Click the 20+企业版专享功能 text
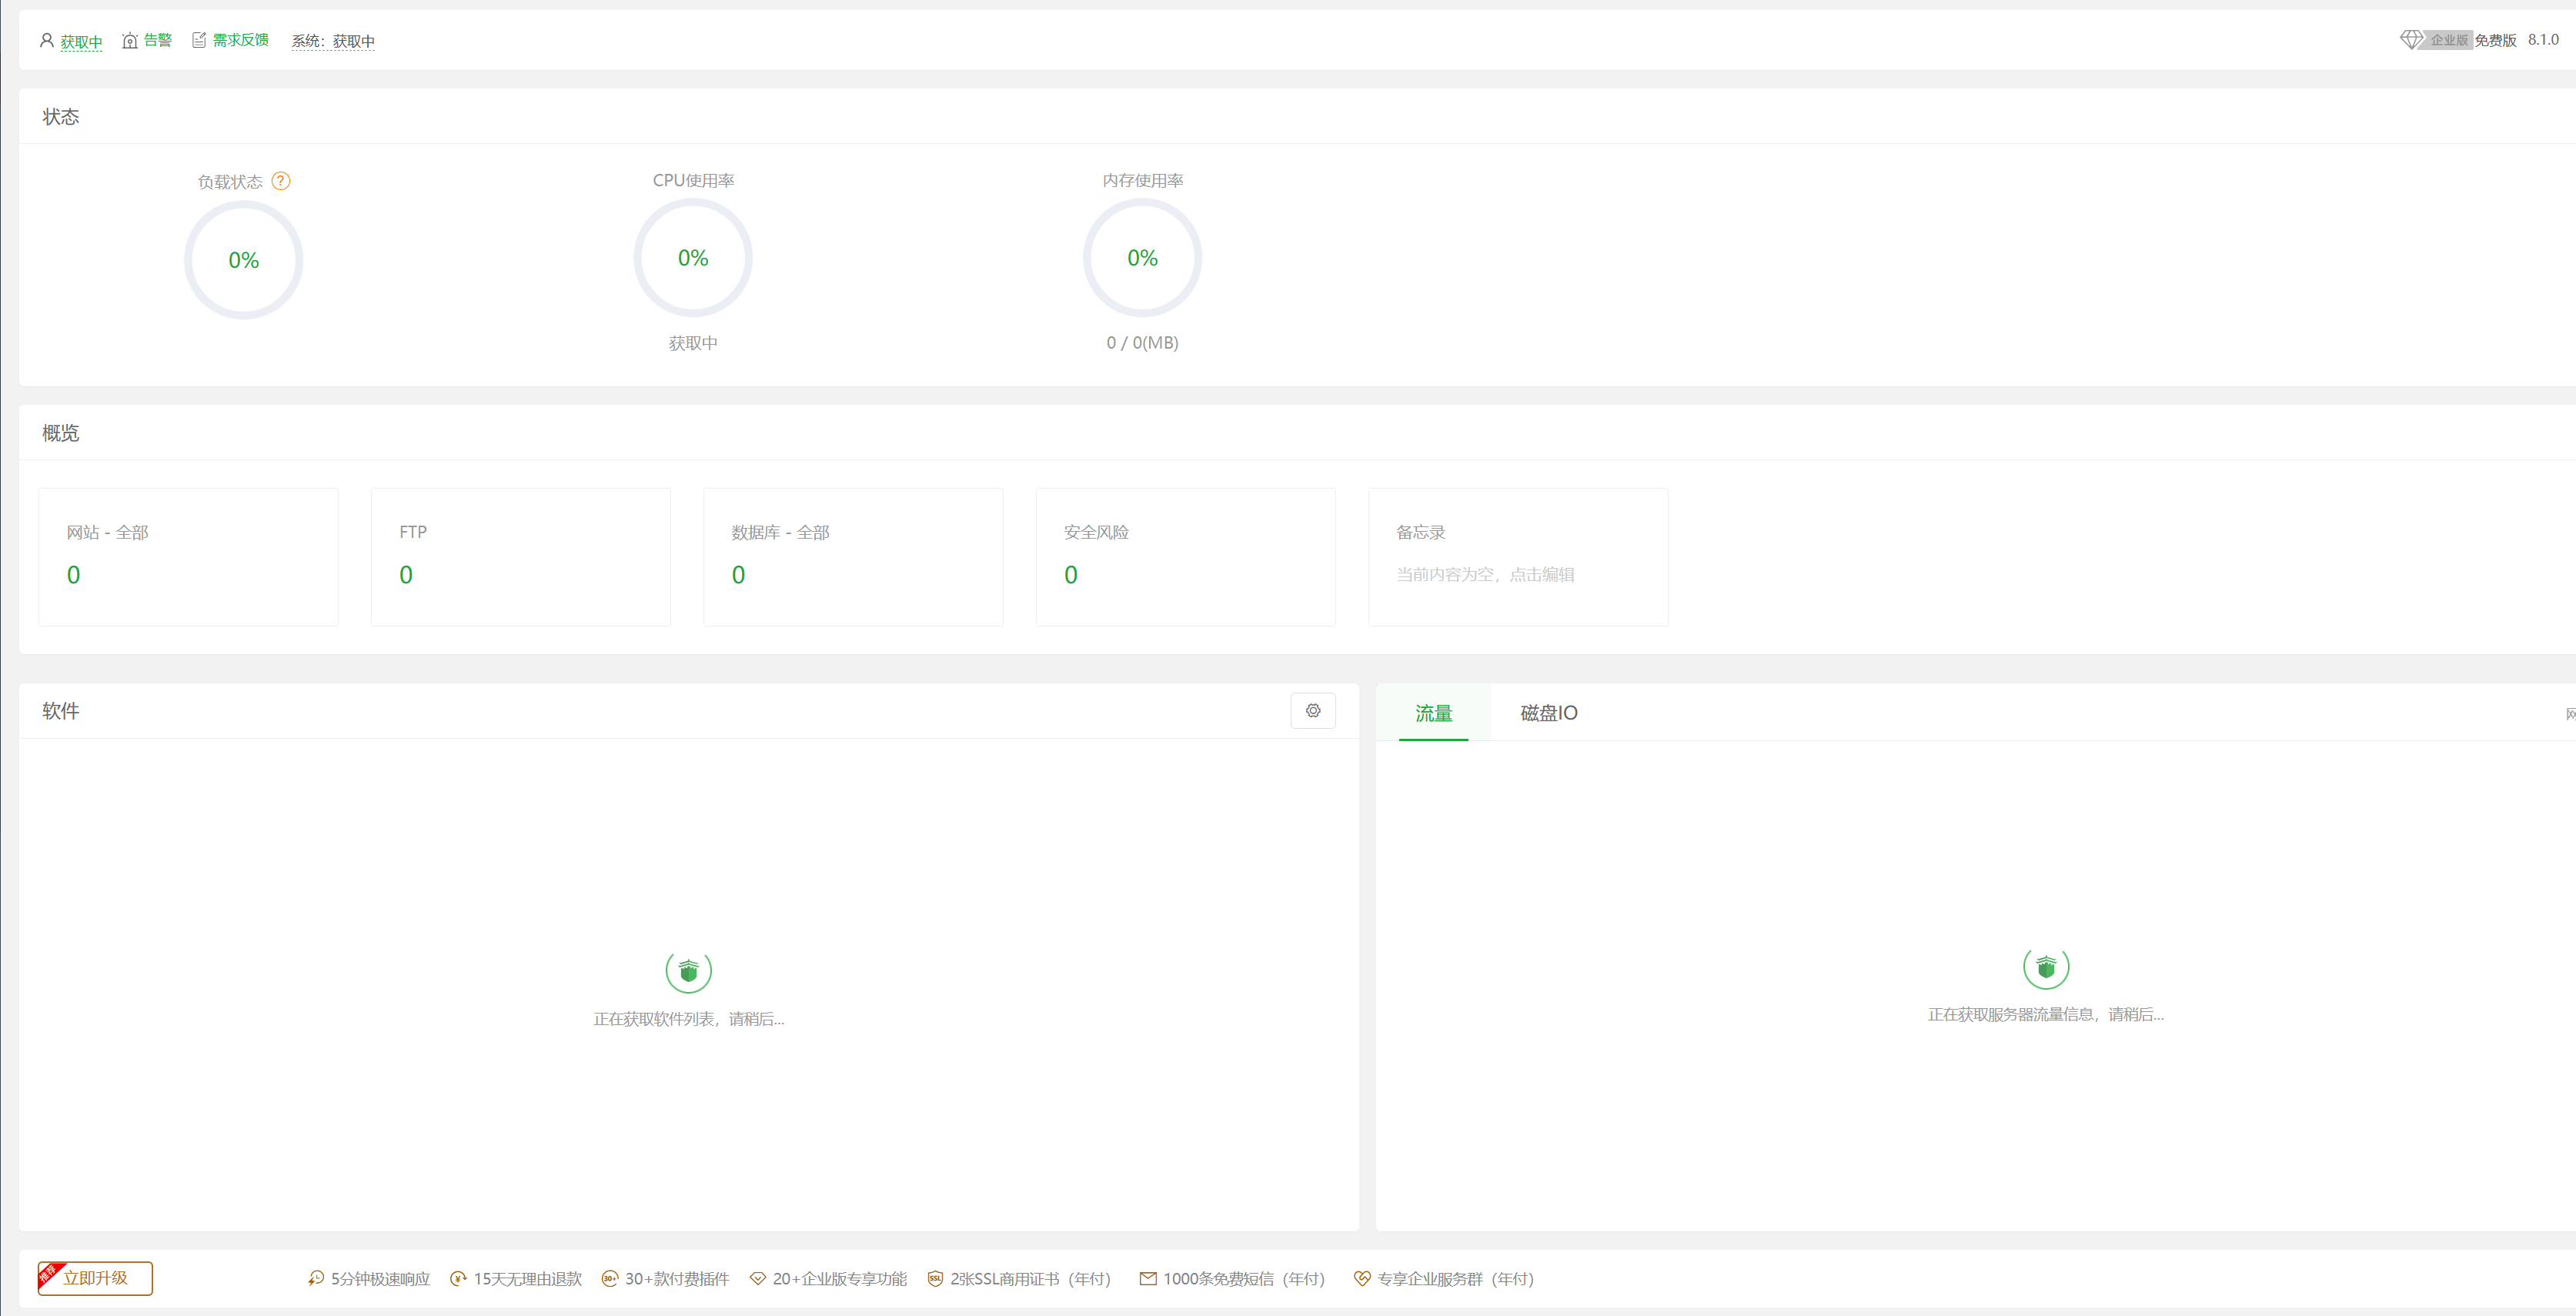The width and height of the screenshot is (2576, 1316). click(x=840, y=1278)
